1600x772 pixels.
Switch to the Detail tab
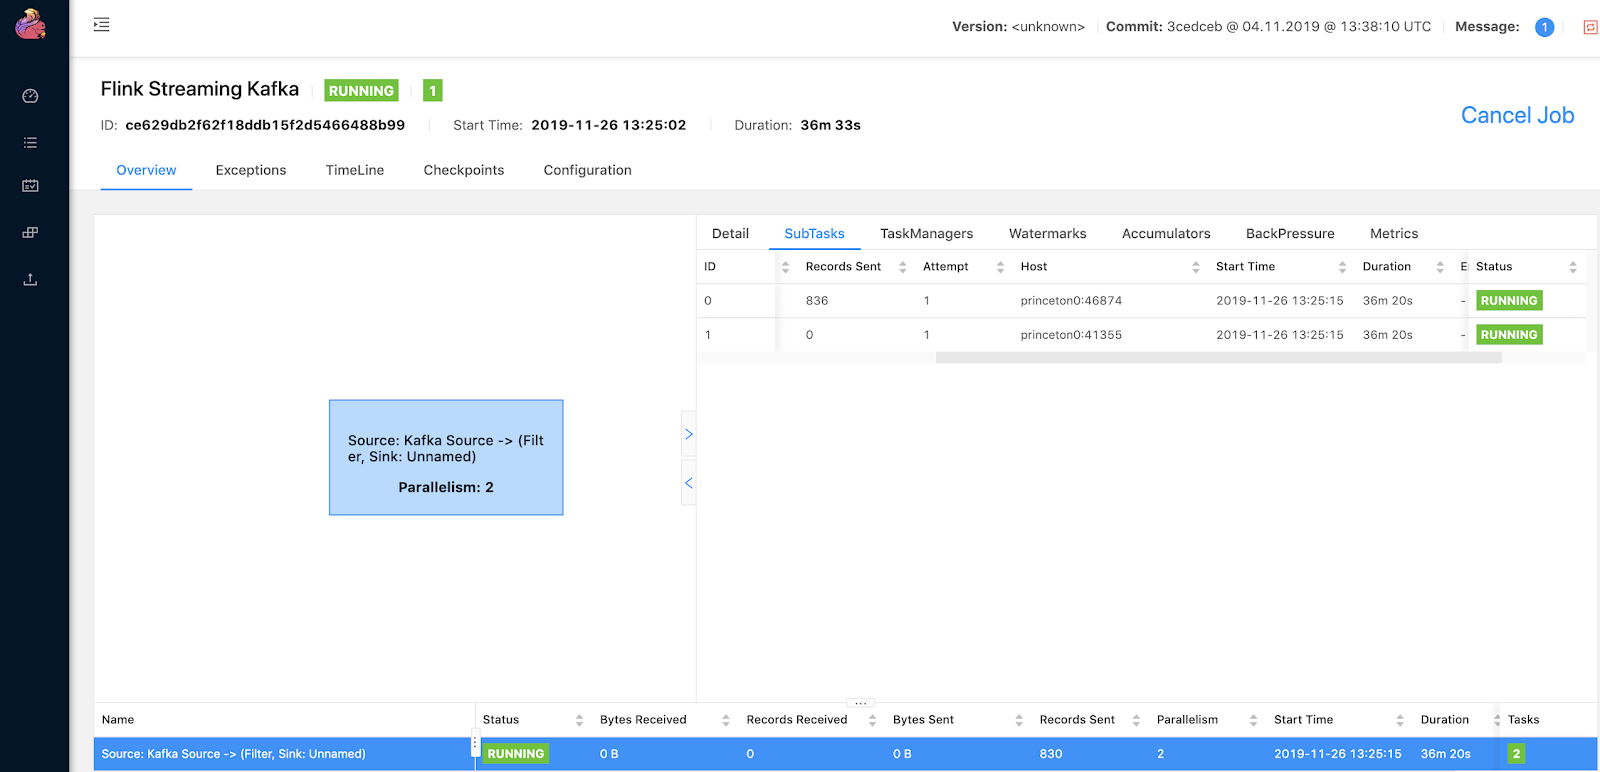click(730, 233)
